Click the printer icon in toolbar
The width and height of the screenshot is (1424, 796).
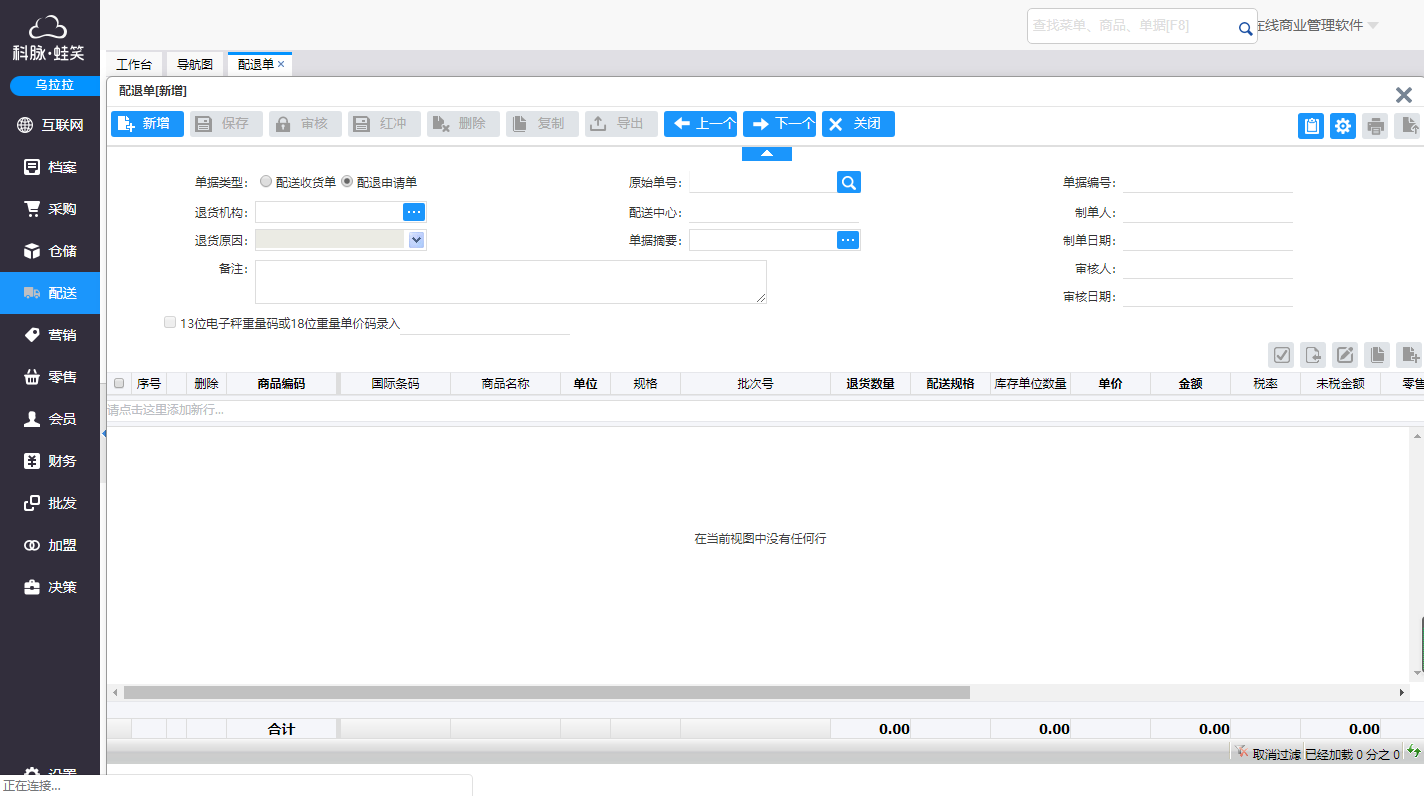pyautogui.click(x=1375, y=126)
